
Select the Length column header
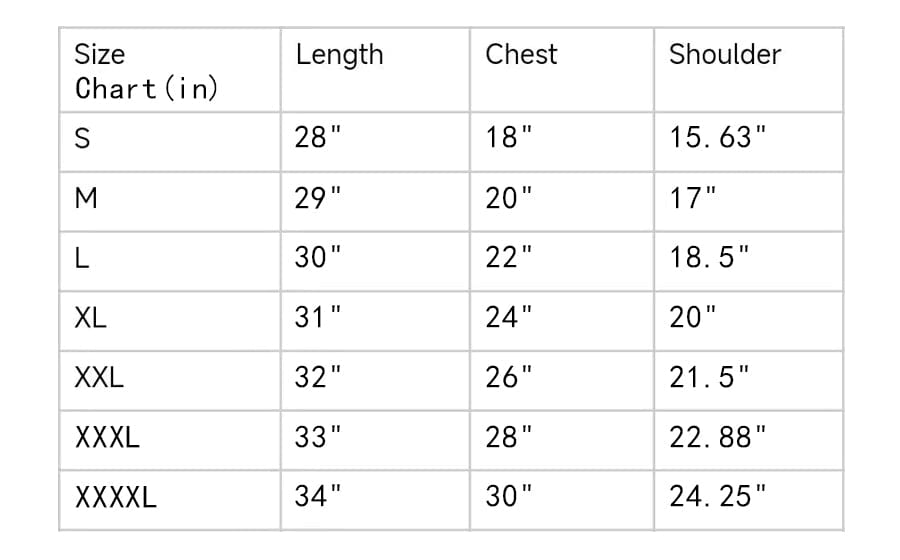pyautogui.click(x=339, y=55)
